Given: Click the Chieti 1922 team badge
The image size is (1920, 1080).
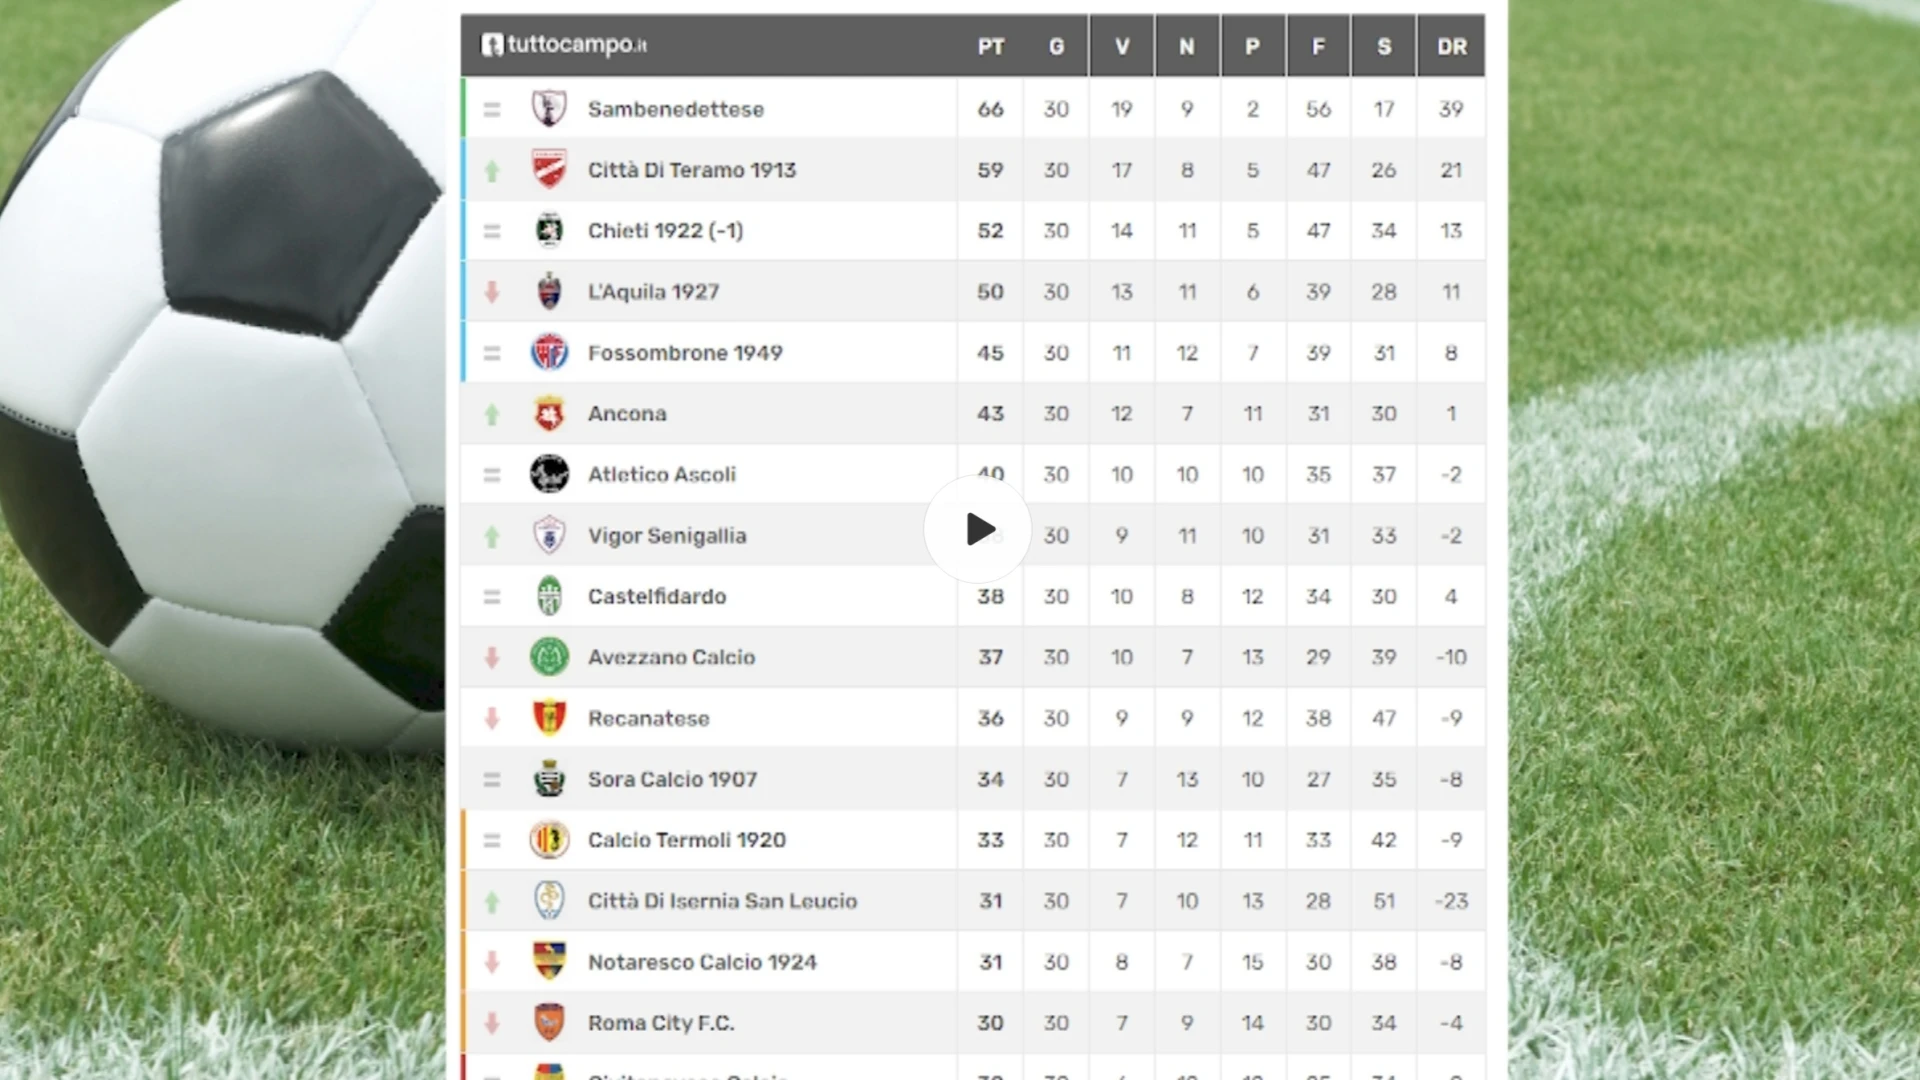Looking at the screenshot, I should 549,230.
